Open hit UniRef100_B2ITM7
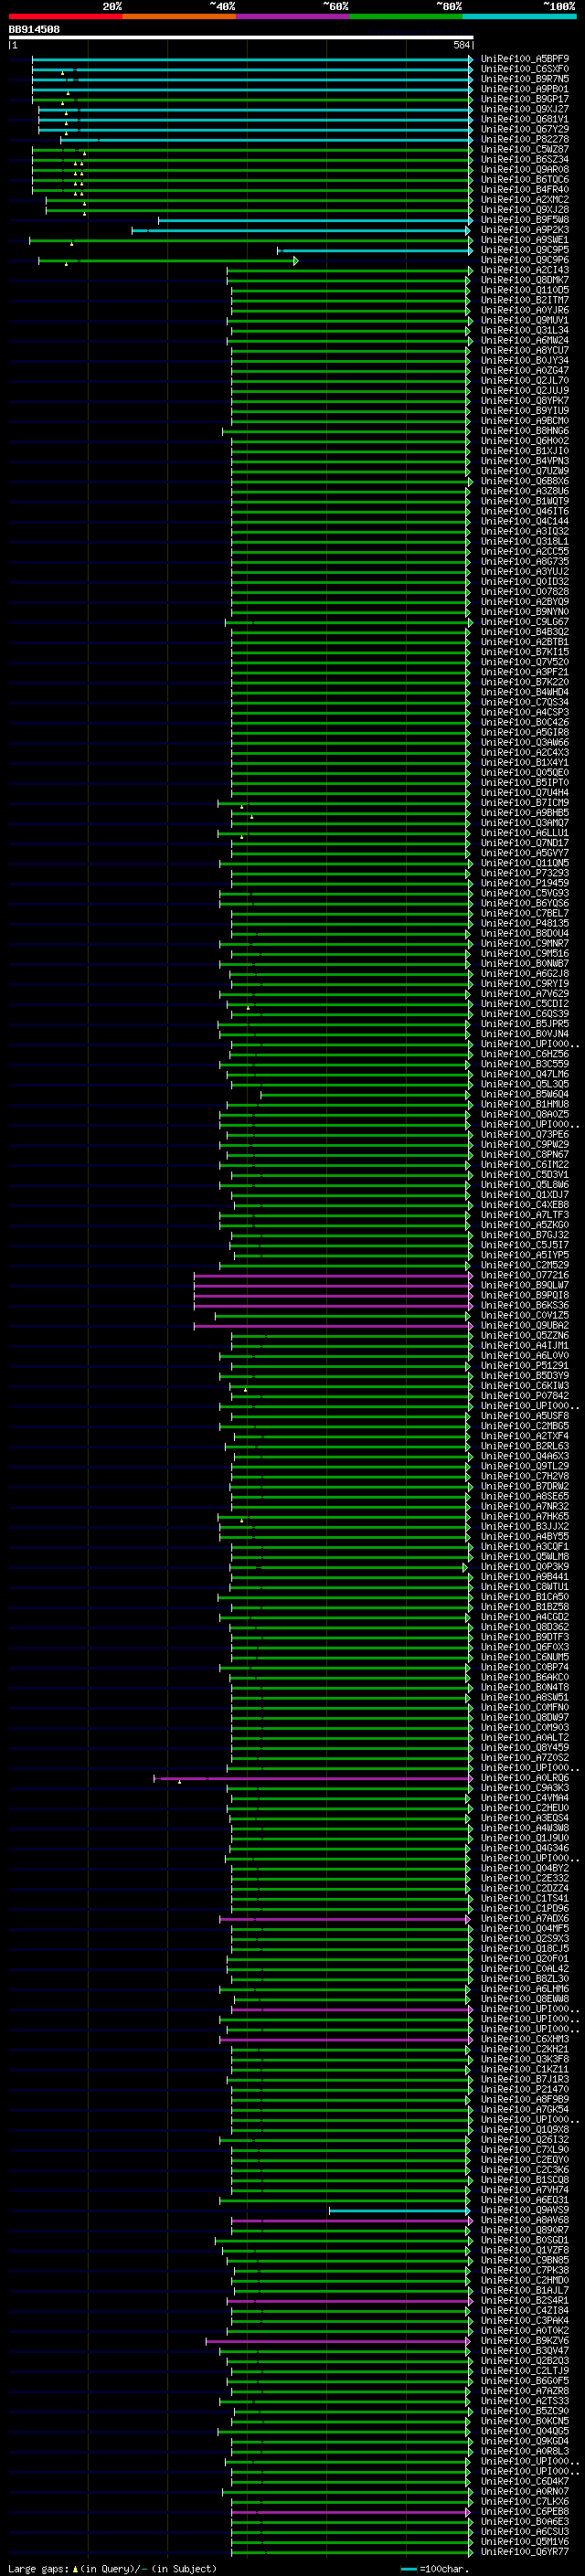Viewport: 585px width, 2576px height. (x=524, y=300)
